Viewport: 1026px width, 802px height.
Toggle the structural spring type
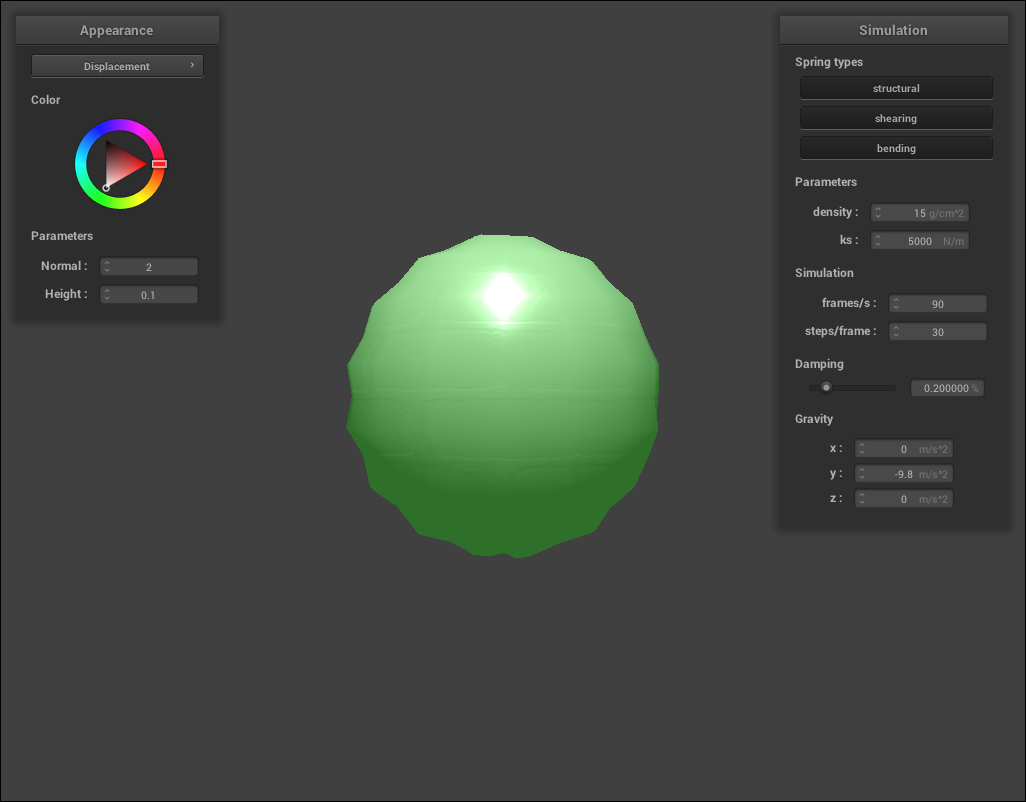coord(896,88)
